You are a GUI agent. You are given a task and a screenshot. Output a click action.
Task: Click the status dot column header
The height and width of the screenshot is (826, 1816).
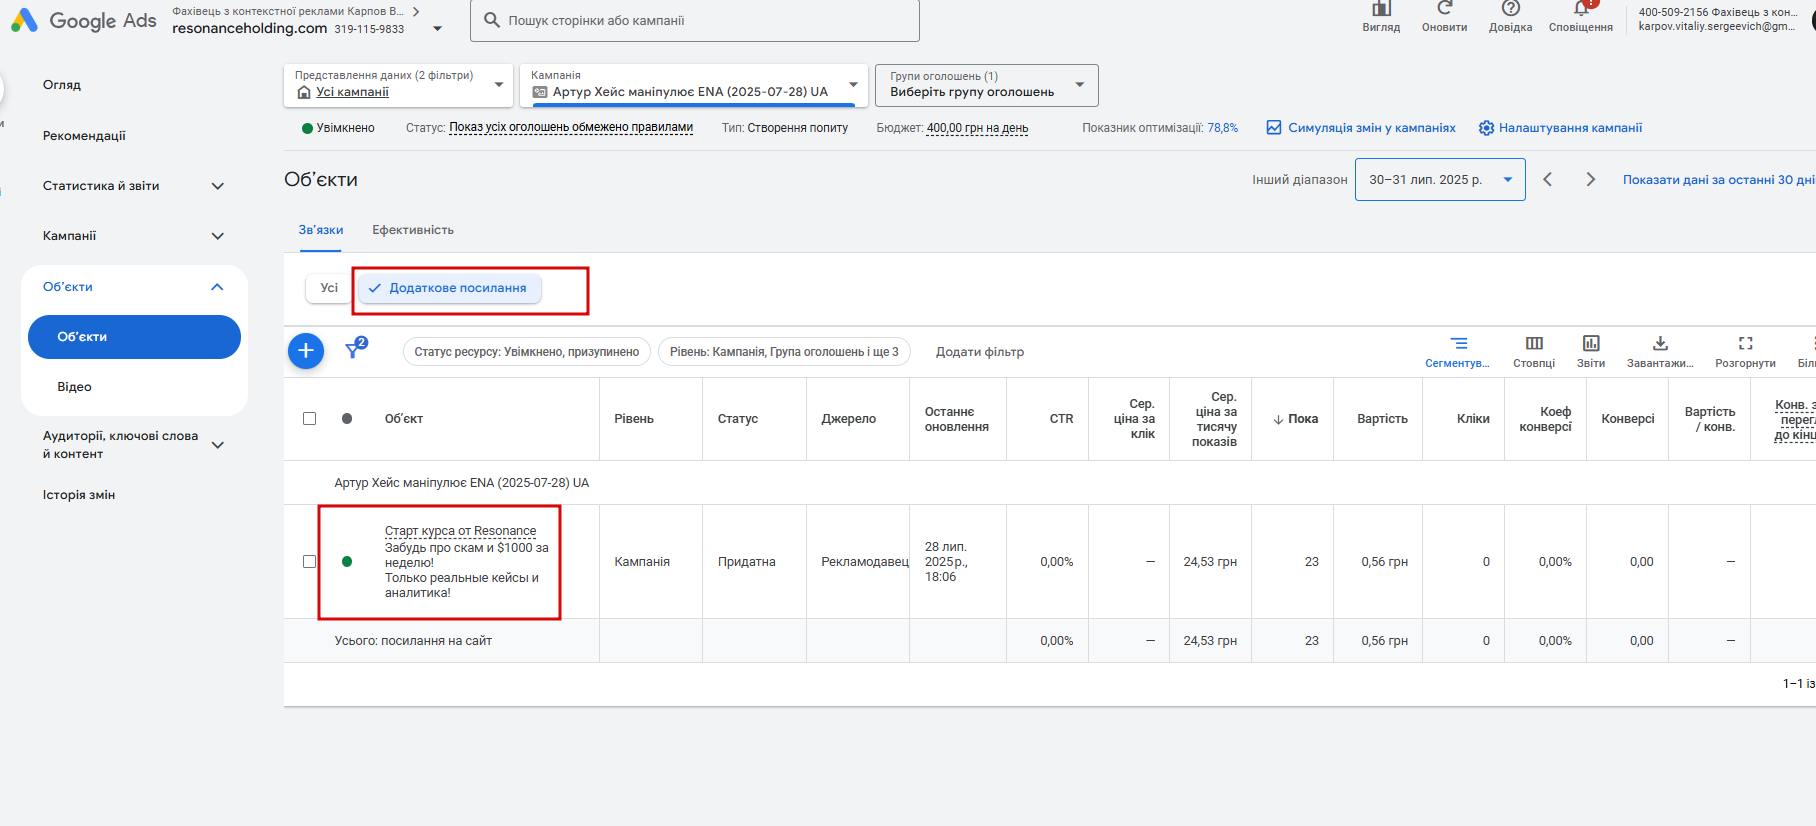tap(347, 419)
